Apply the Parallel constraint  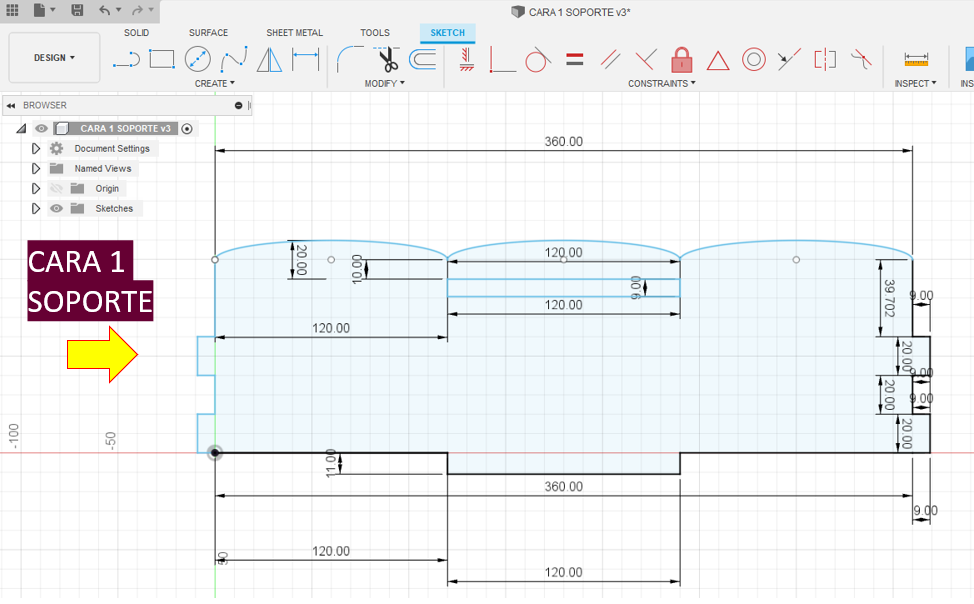(x=611, y=60)
